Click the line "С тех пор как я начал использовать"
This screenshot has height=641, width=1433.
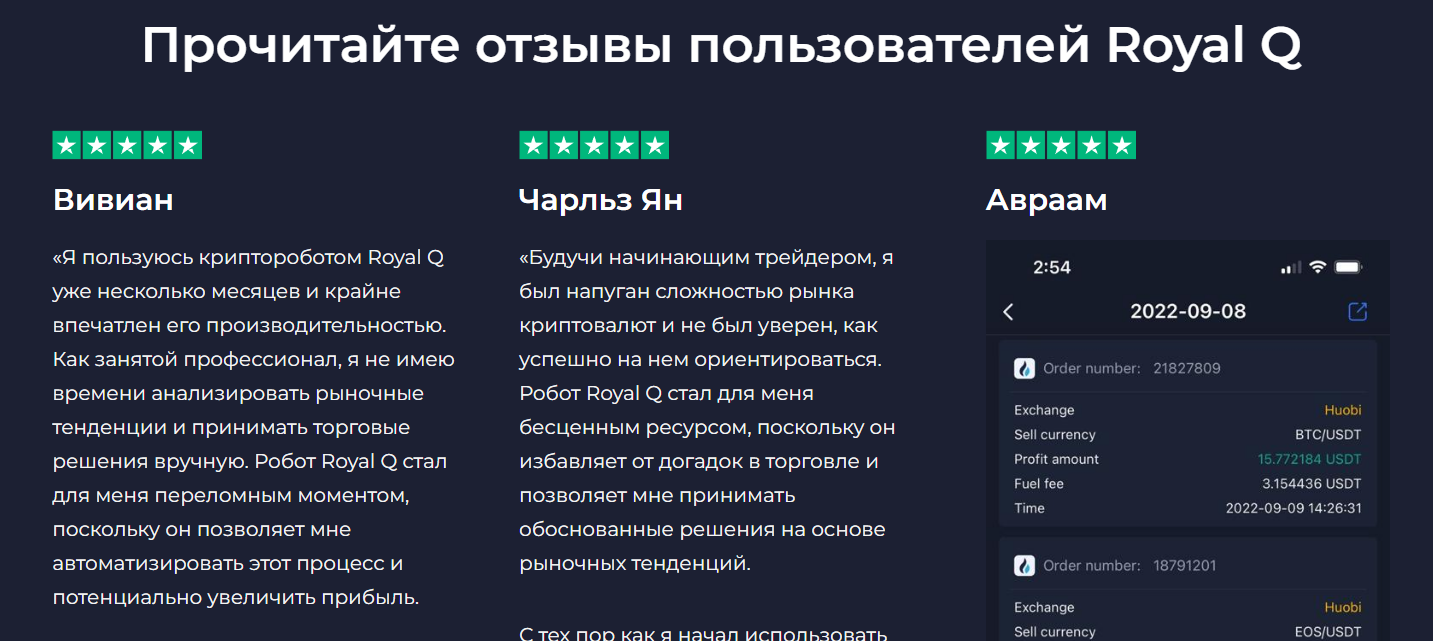[x=703, y=633]
